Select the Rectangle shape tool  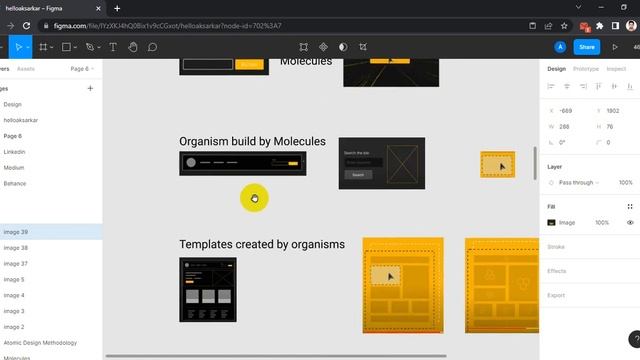[x=66, y=47]
